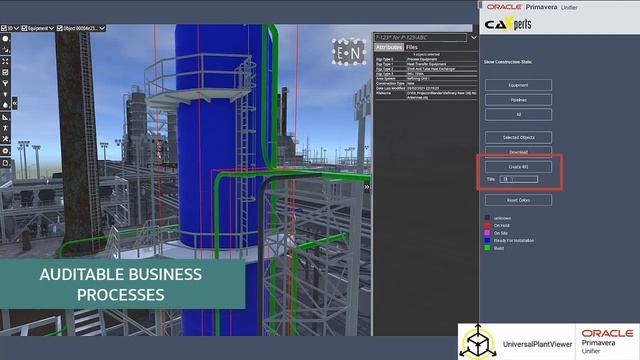Click the Selected Objects button
640x360 pixels.
(518, 138)
